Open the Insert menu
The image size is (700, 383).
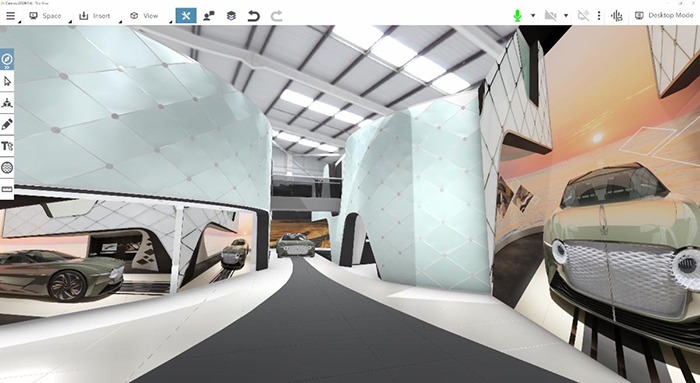point(94,16)
